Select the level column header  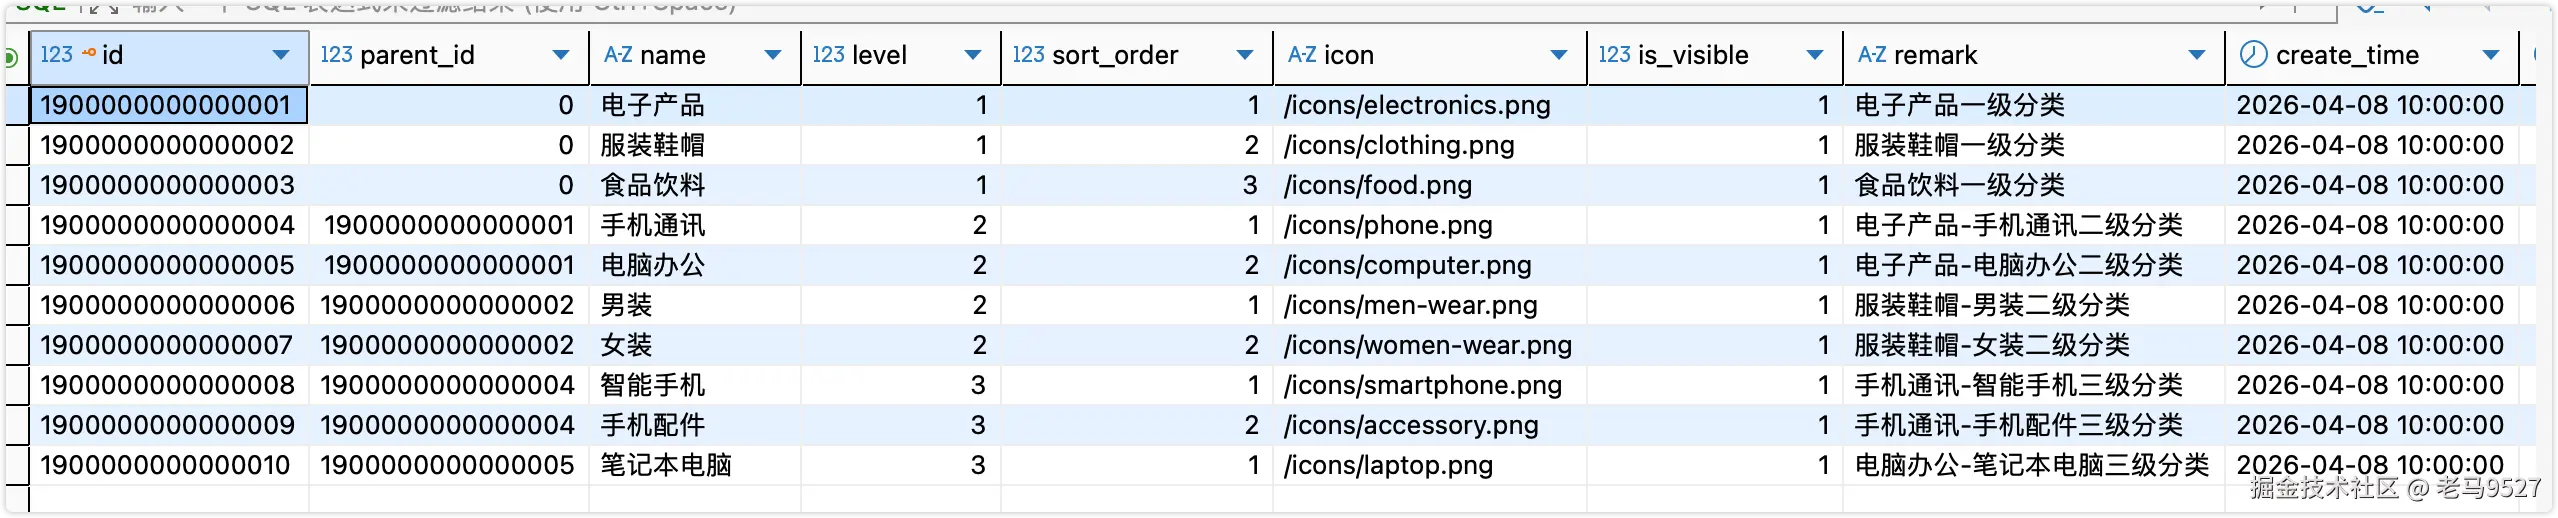click(881, 55)
